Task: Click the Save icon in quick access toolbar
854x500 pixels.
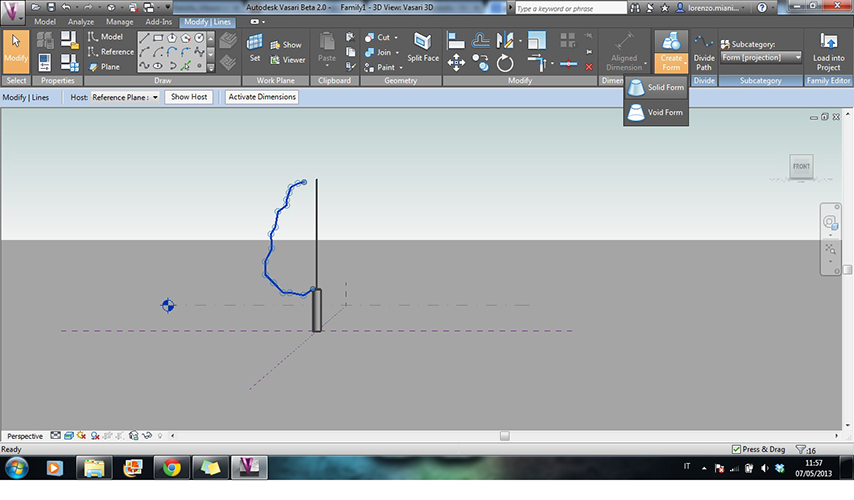Action: pyautogui.click(x=51, y=8)
